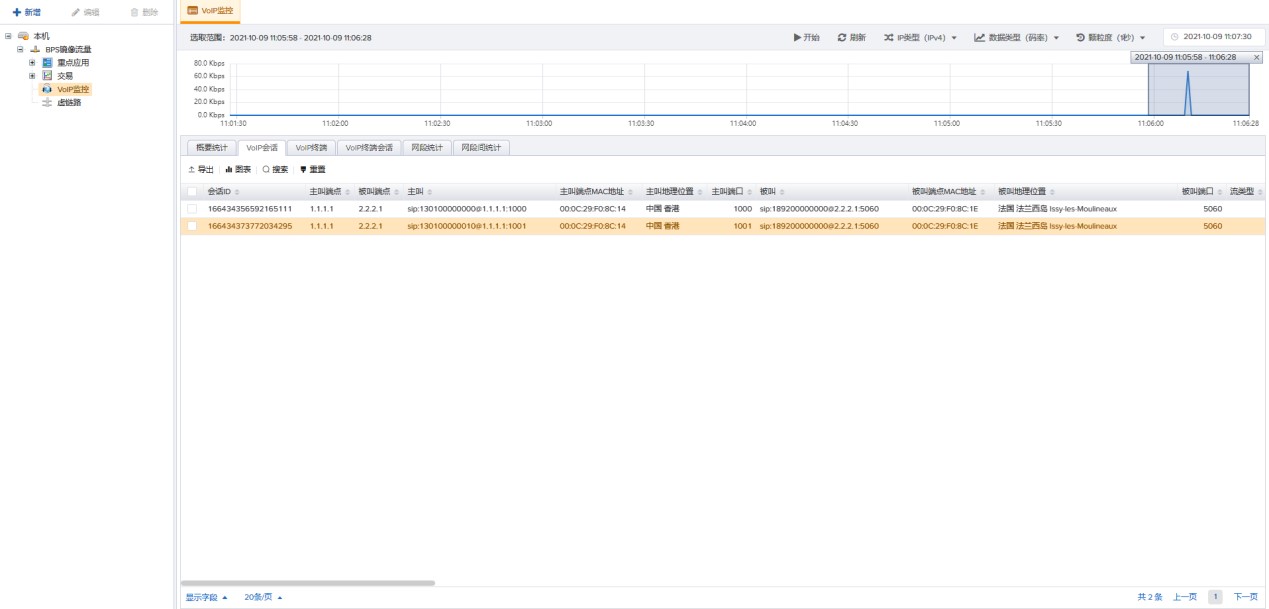
Task: Toggle the select-all checkbox in table header
Action: coord(192,191)
